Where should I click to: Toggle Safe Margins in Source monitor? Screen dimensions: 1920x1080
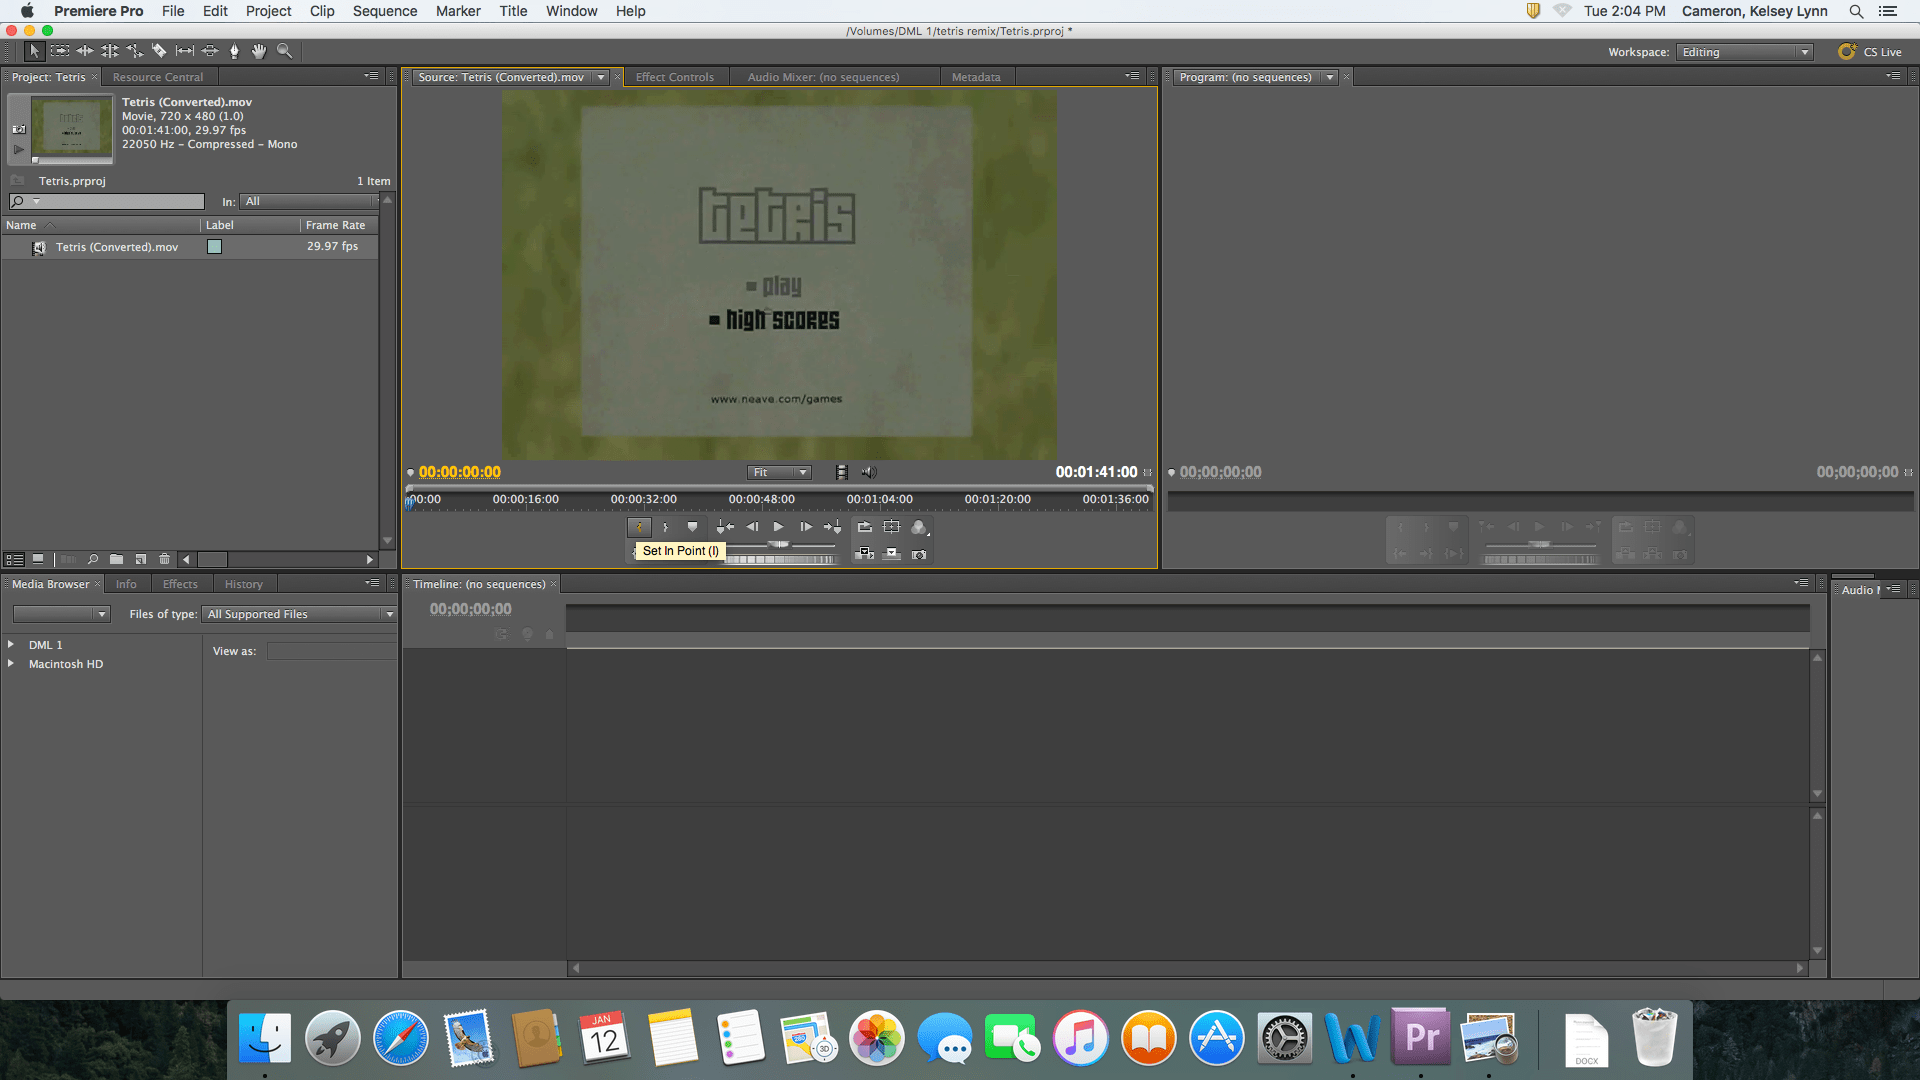(x=892, y=527)
